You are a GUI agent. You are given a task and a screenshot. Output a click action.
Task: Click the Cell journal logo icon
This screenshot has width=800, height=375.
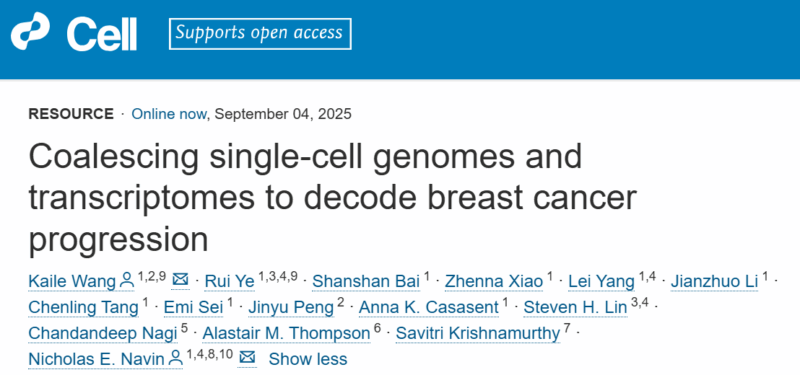click(30, 32)
